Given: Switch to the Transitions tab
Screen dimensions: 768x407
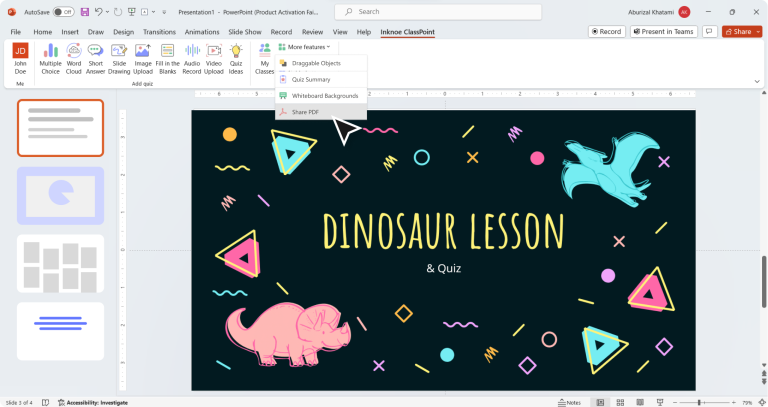Looking at the screenshot, I should coord(159,32).
